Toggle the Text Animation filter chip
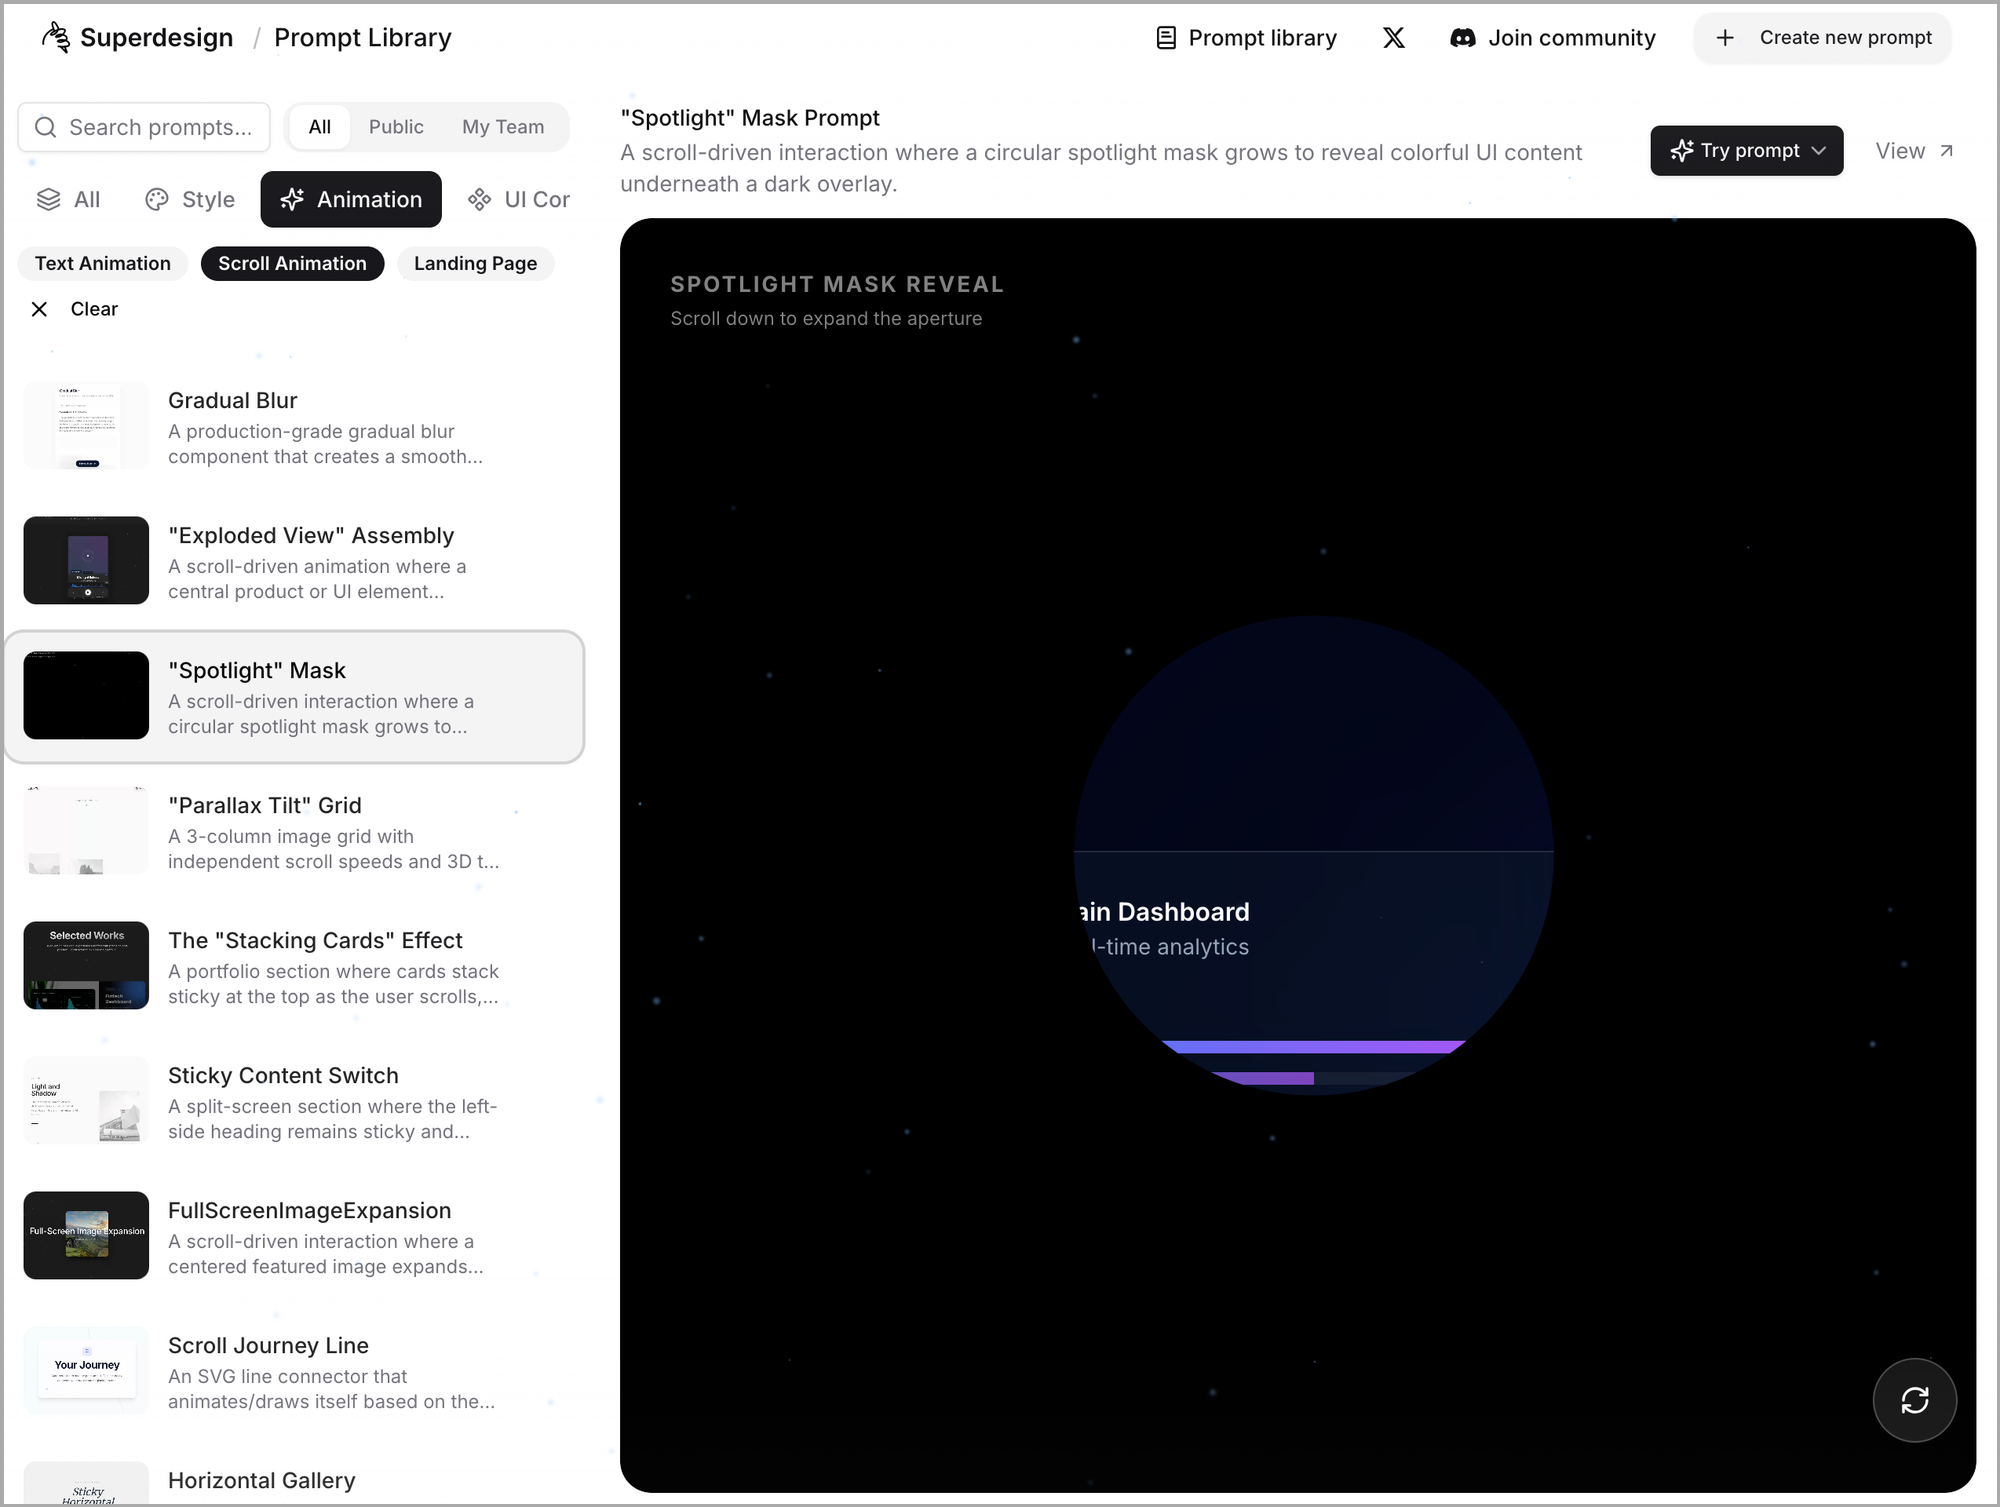This screenshot has width=2000, height=1507. click(x=103, y=264)
